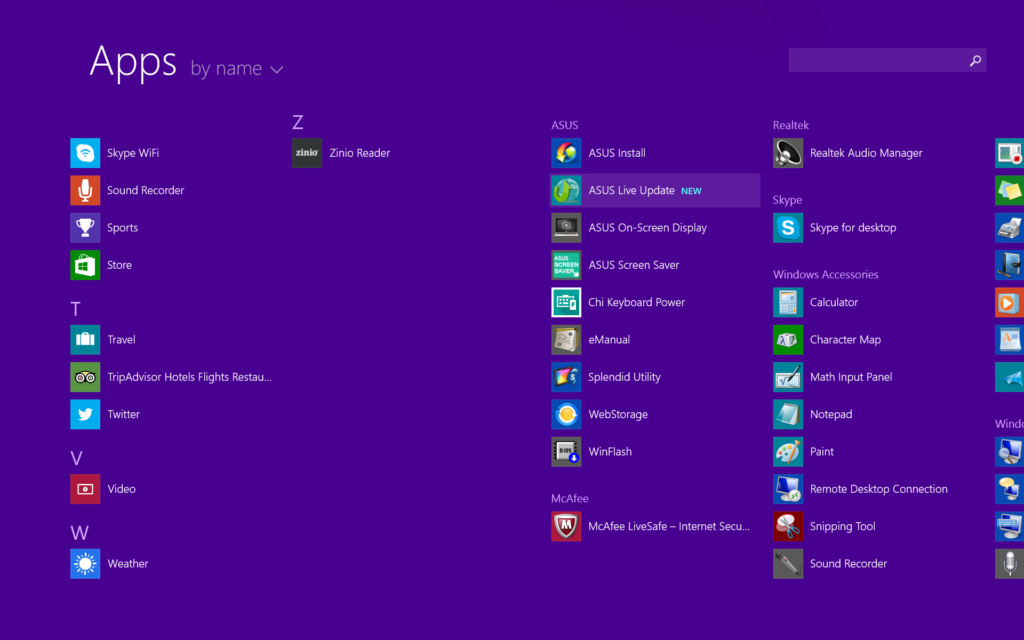Open the TripAdvisor owl icon

click(85, 377)
